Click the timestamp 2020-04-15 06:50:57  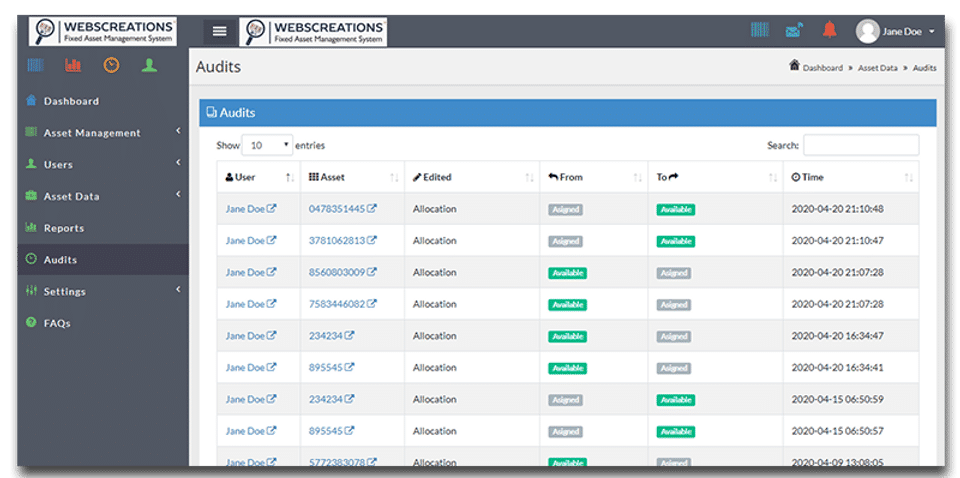[838, 431]
